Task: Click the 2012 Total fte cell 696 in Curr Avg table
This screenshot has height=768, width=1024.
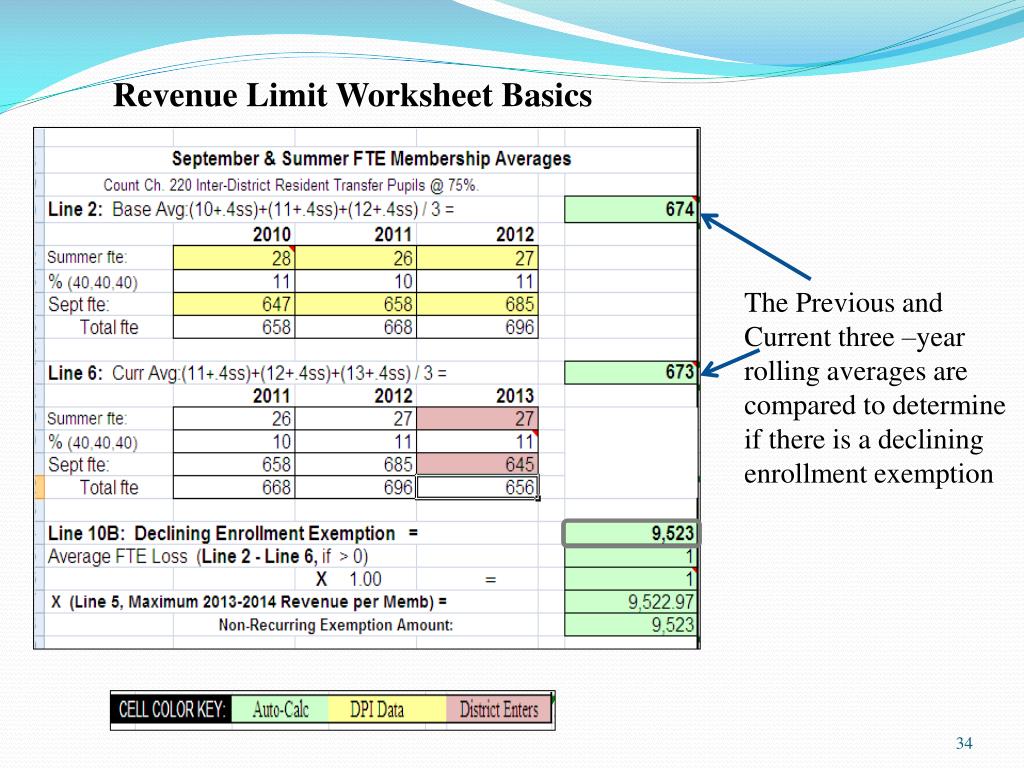Action: click(356, 487)
